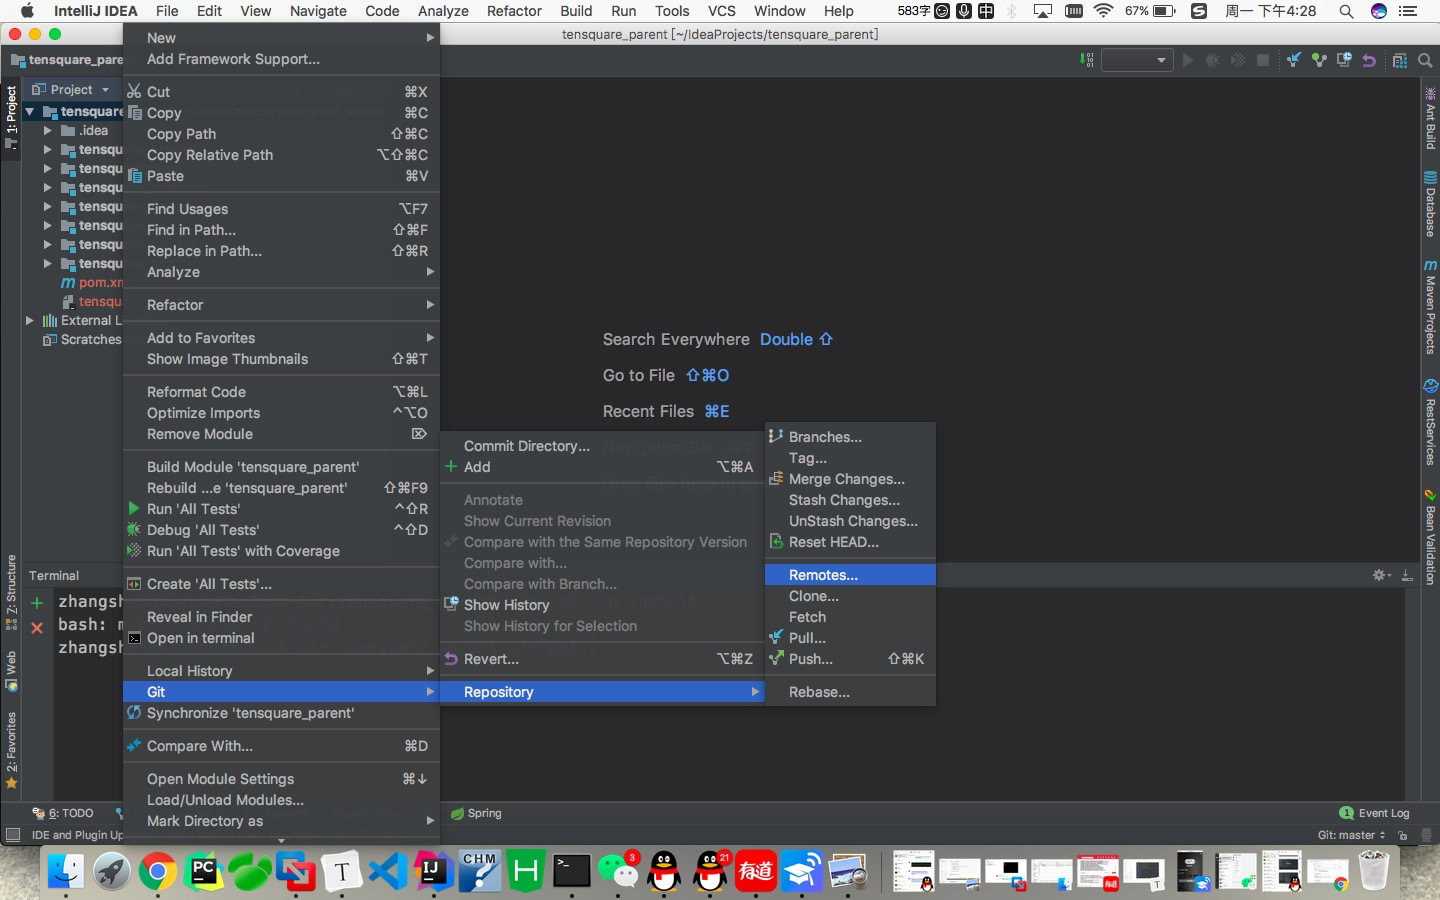Click the Run play icon in toolbar
This screenshot has height=900, width=1440.
pos(1188,60)
